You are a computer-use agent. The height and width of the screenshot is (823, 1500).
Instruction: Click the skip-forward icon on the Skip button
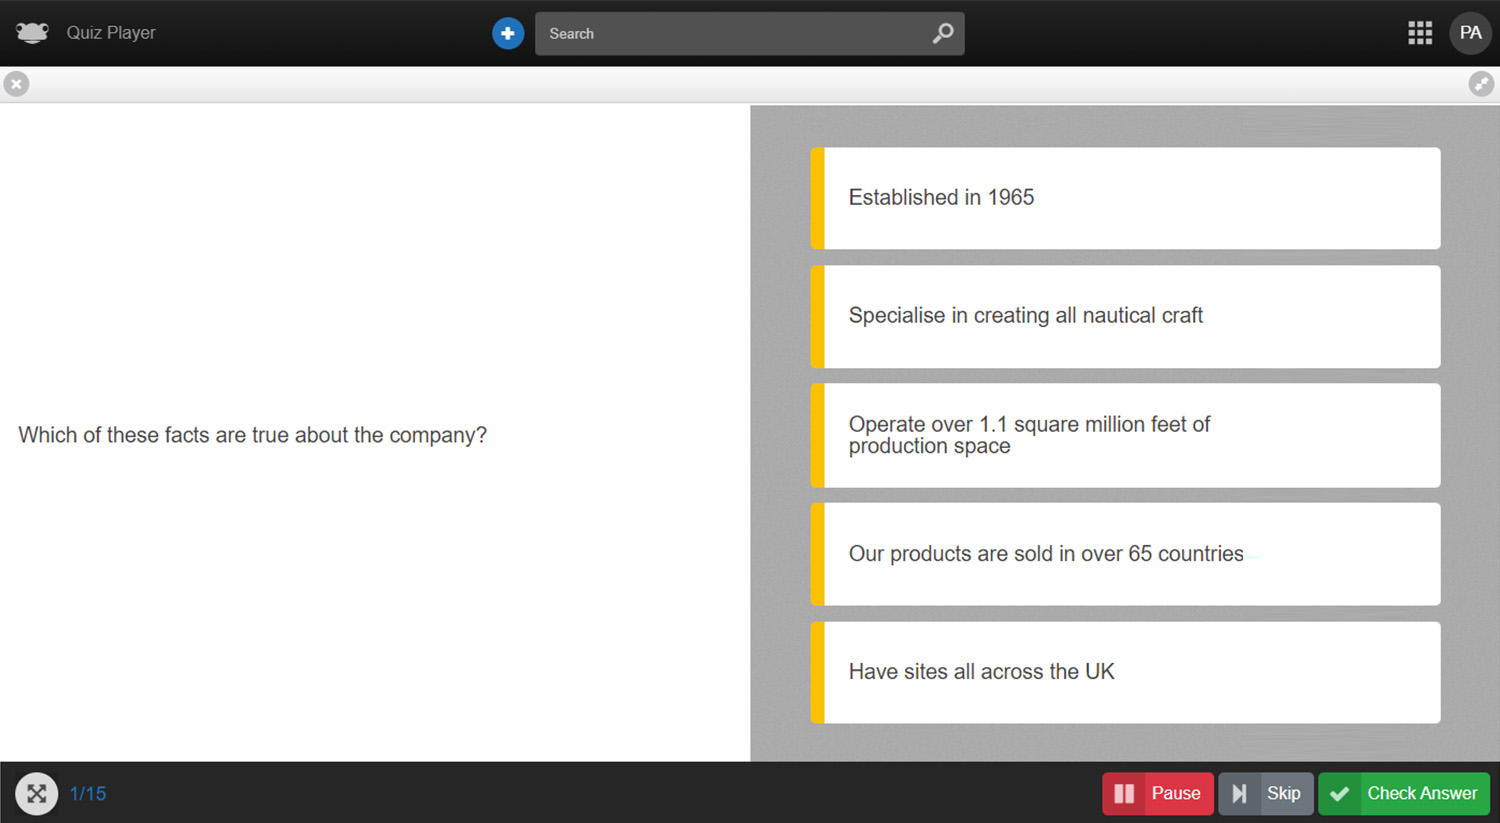1242,793
